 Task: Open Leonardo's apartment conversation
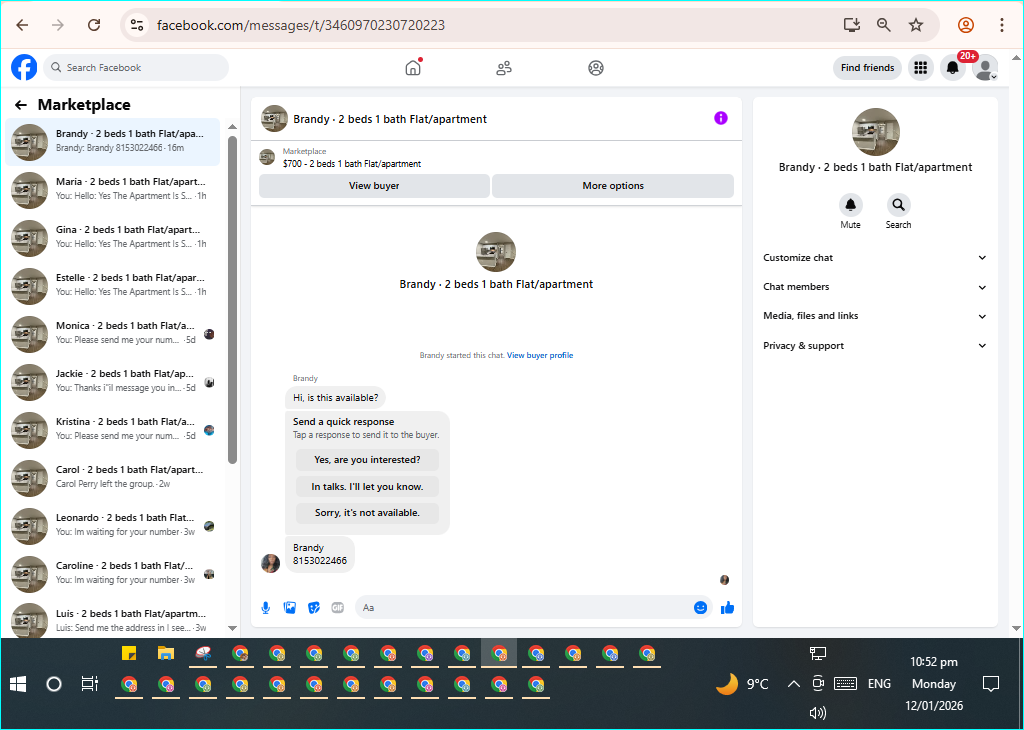pos(112,526)
